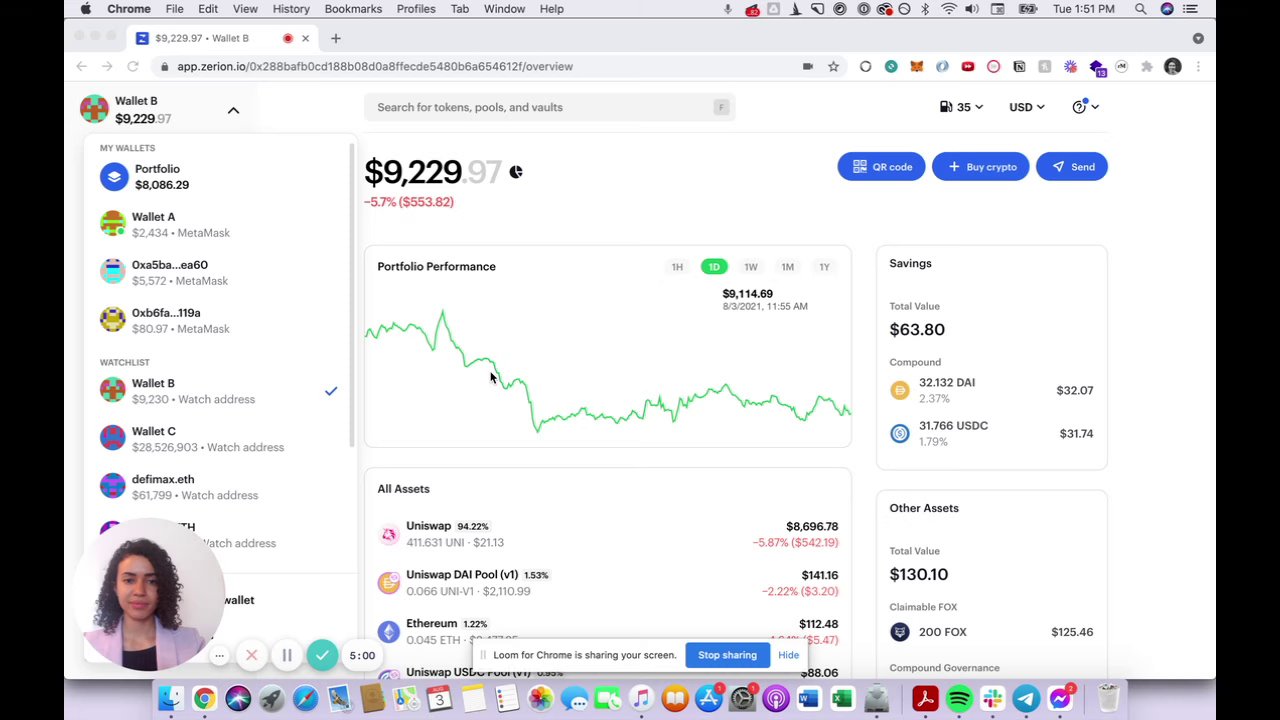
Task: Open Spotify from the Dock
Action: point(959,698)
